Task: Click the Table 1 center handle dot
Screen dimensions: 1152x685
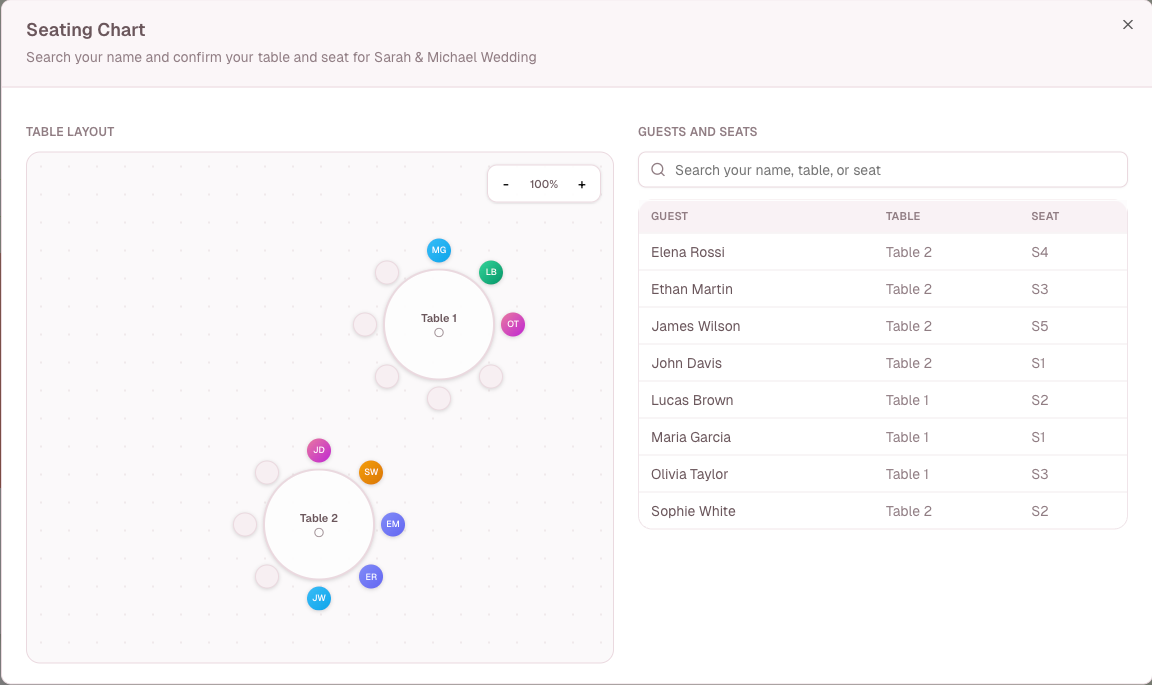Action: (x=439, y=333)
